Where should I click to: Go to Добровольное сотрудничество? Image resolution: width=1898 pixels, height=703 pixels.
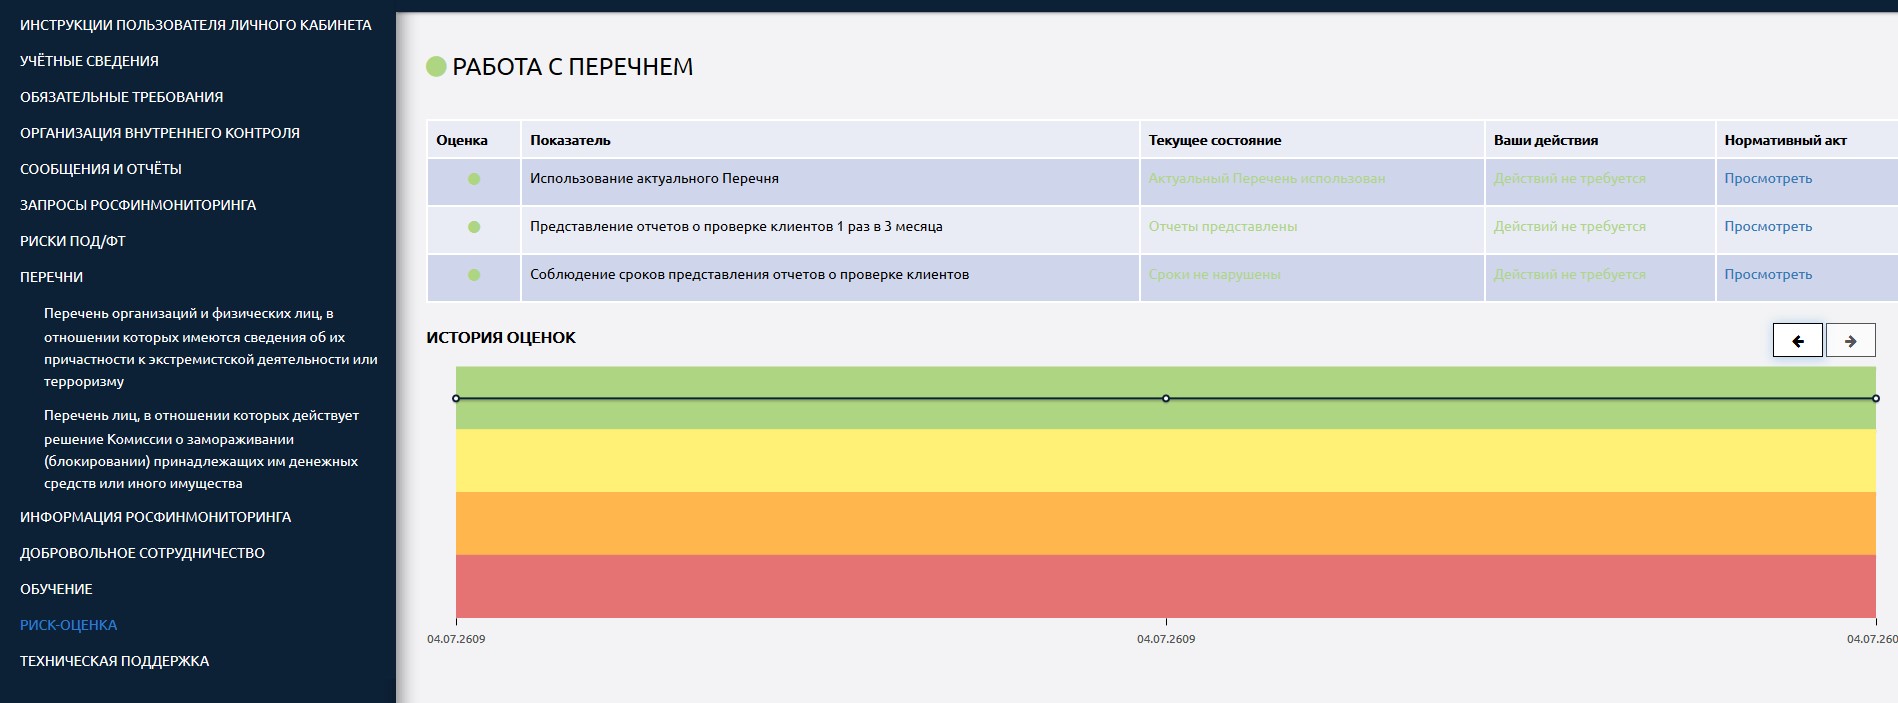[142, 553]
